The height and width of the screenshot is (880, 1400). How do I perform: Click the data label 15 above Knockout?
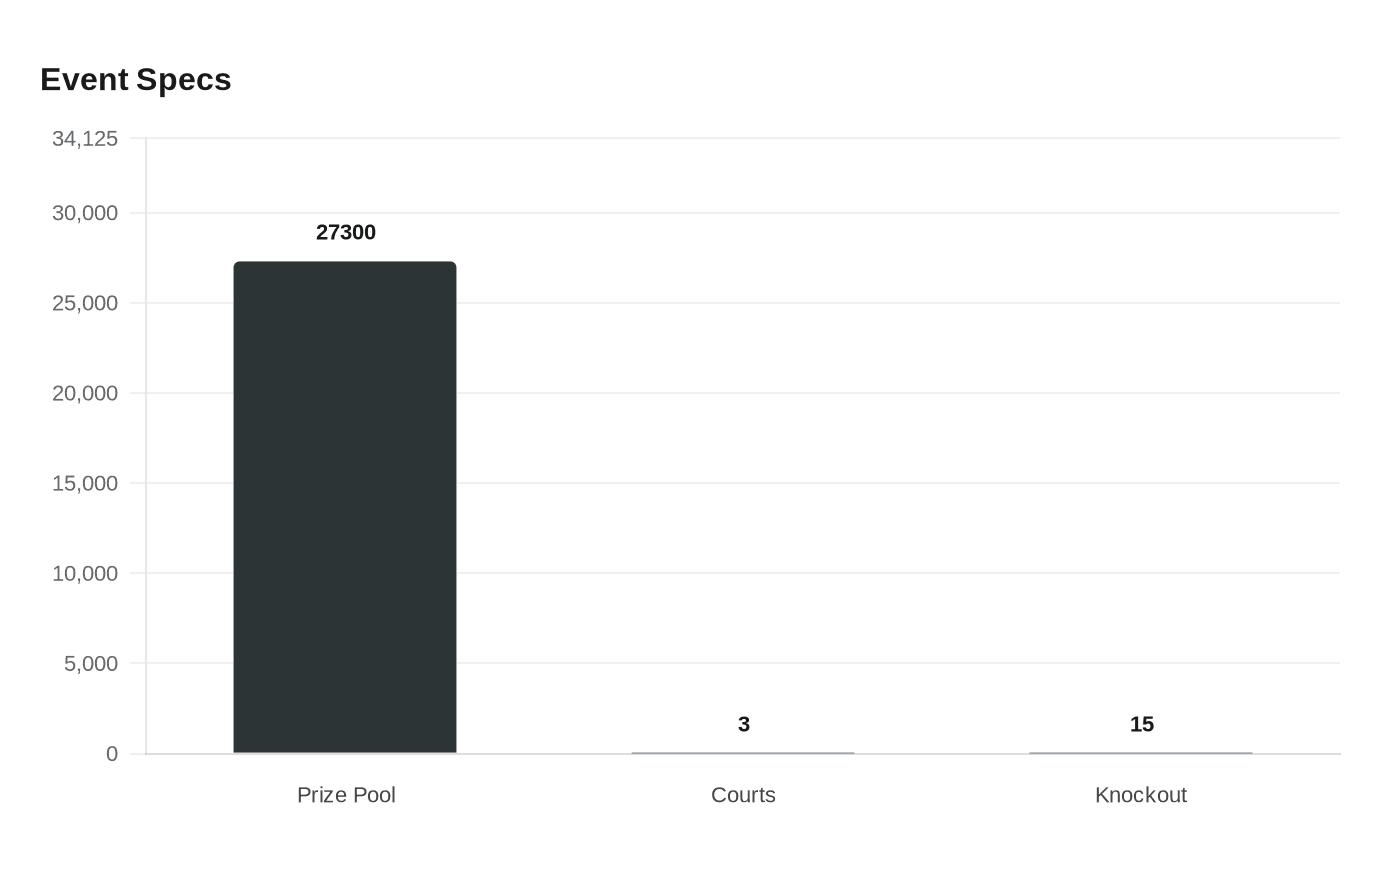pos(1142,724)
